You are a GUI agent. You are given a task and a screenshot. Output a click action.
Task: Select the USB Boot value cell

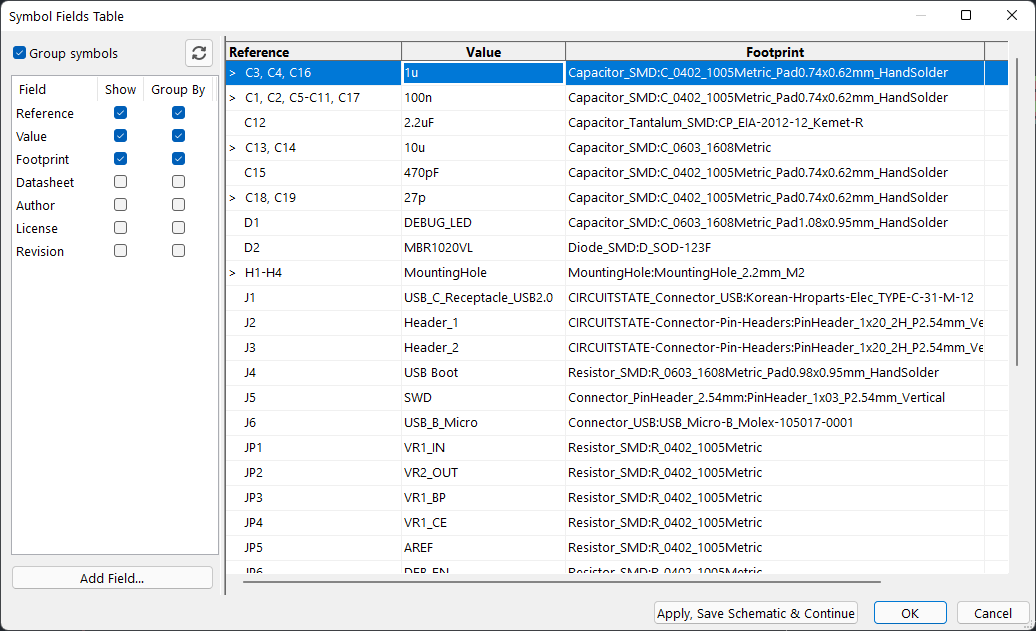coord(483,373)
